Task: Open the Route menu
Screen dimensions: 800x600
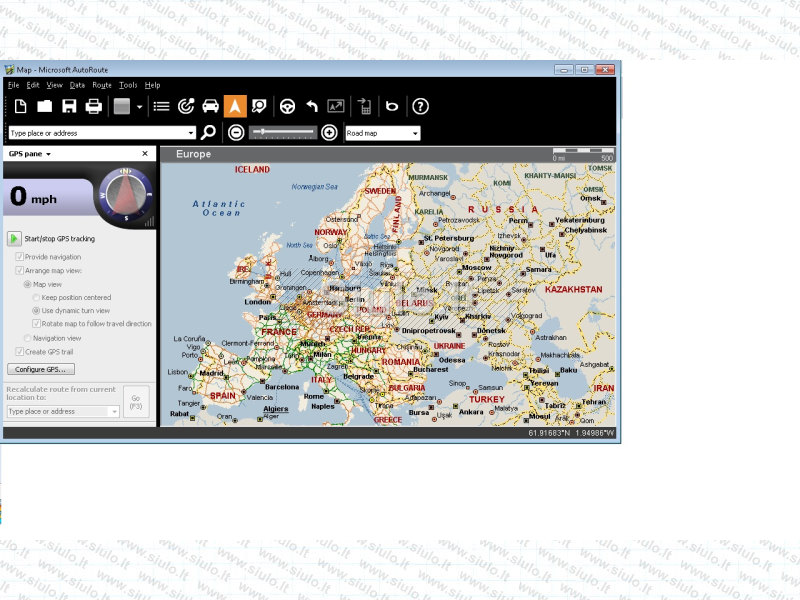Action: pyautogui.click(x=102, y=85)
